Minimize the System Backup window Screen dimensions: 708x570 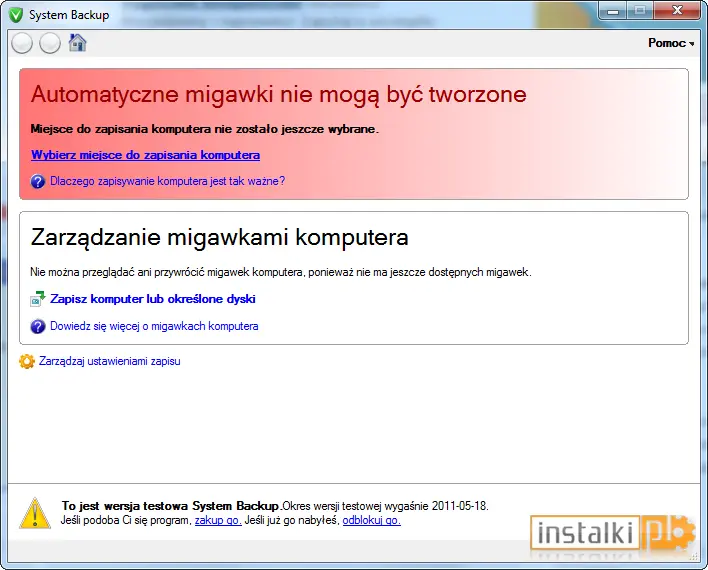[612, 11]
